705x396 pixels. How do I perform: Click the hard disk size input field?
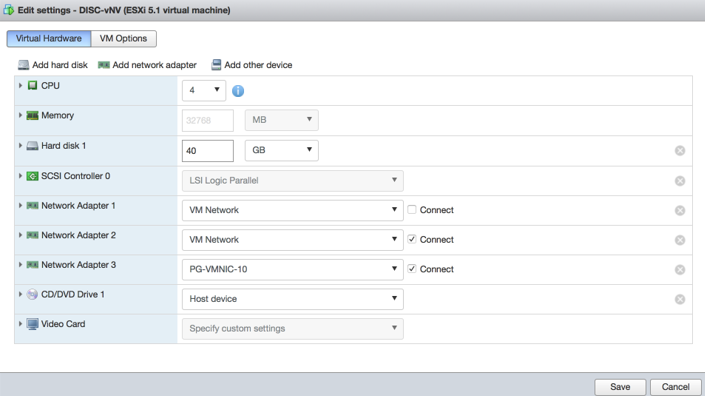[208, 151]
